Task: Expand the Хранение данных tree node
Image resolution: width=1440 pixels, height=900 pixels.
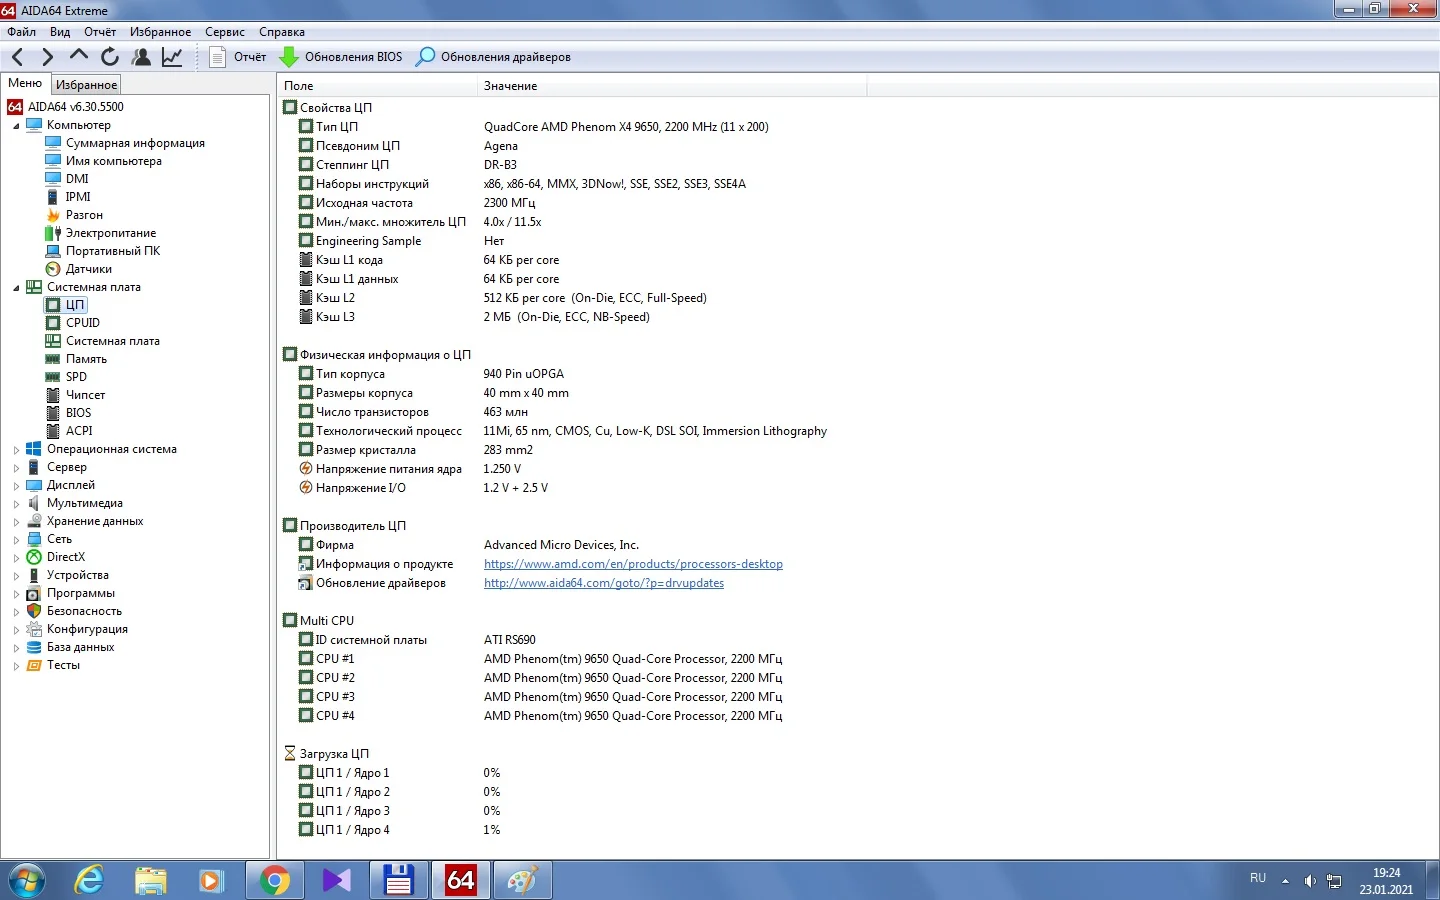Action: [x=16, y=522]
